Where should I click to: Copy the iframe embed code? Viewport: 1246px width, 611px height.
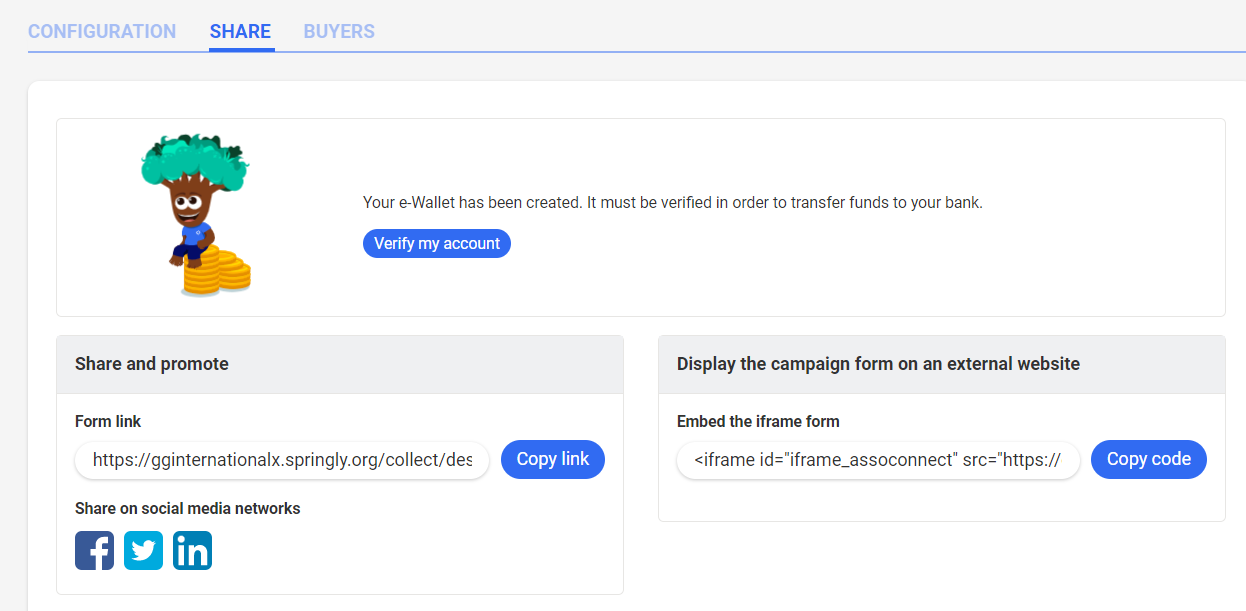tap(1148, 460)
